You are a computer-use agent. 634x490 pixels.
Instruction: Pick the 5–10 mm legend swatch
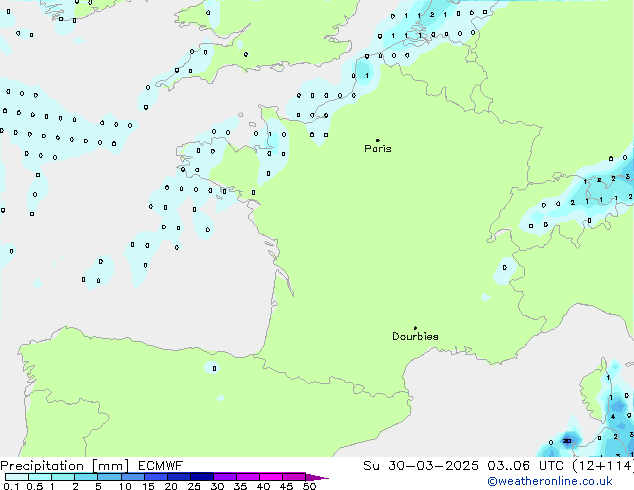109,477
